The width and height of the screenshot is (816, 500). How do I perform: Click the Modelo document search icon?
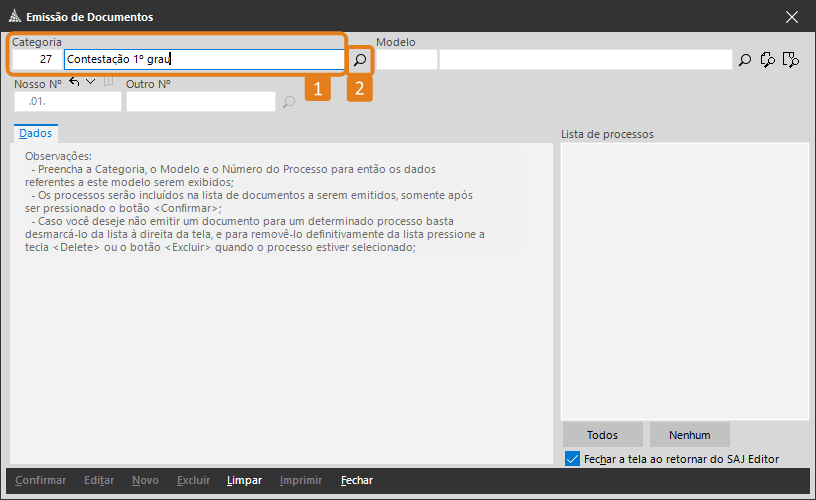click(791, 60)
